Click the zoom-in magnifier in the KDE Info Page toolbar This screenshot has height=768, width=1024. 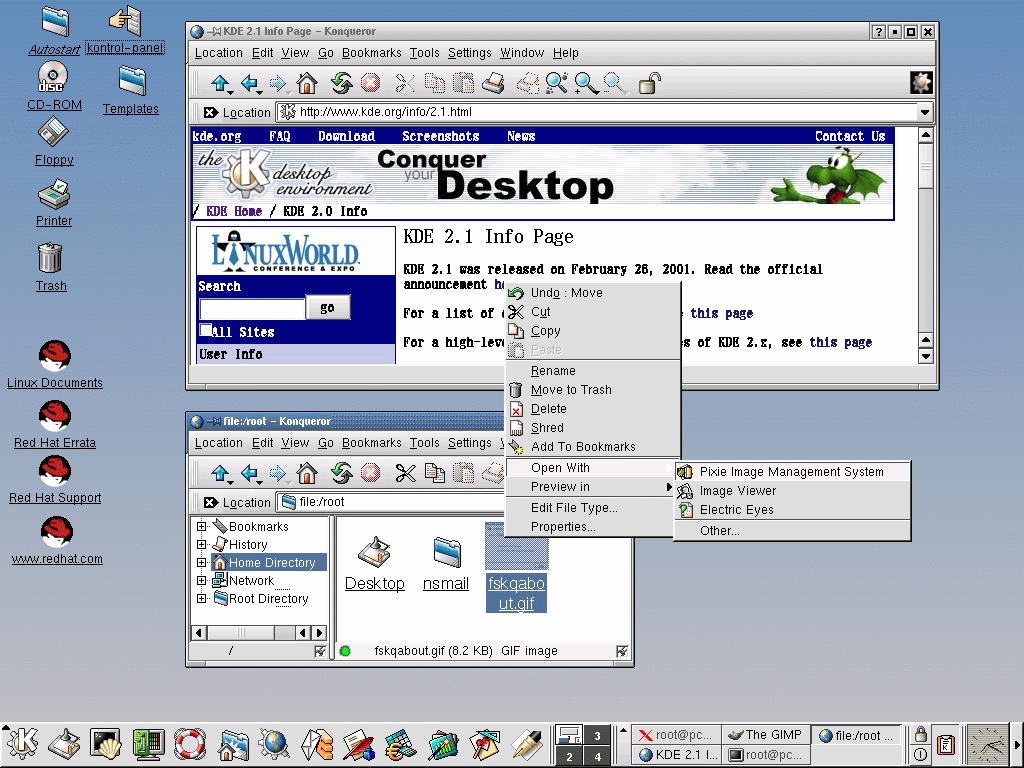(585, 84)
